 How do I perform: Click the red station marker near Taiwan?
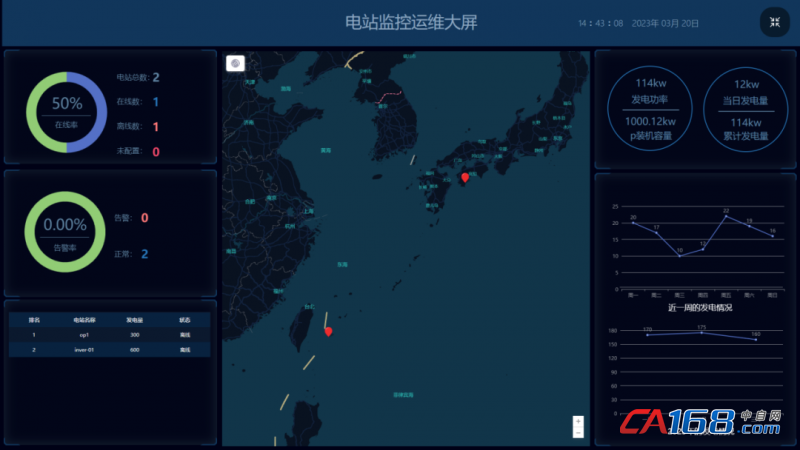(x=328, y=331)
